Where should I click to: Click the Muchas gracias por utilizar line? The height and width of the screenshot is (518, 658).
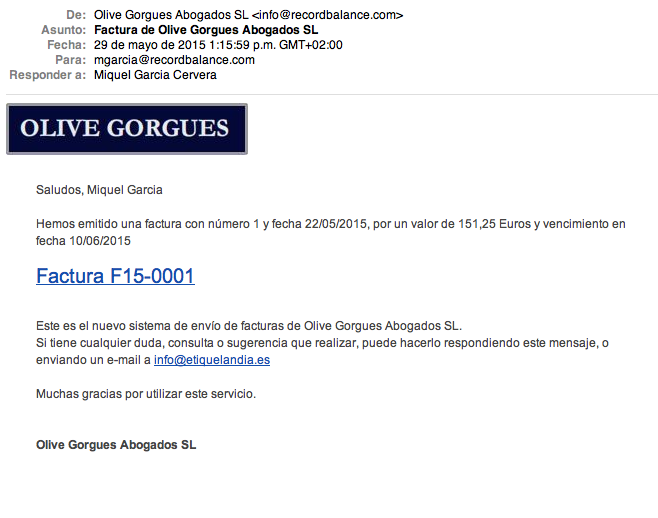[x=146, y=394]
